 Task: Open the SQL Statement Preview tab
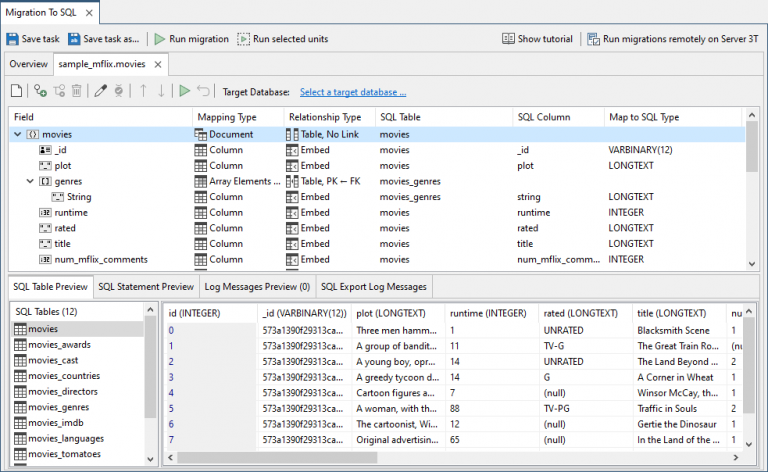pos(146,287)
